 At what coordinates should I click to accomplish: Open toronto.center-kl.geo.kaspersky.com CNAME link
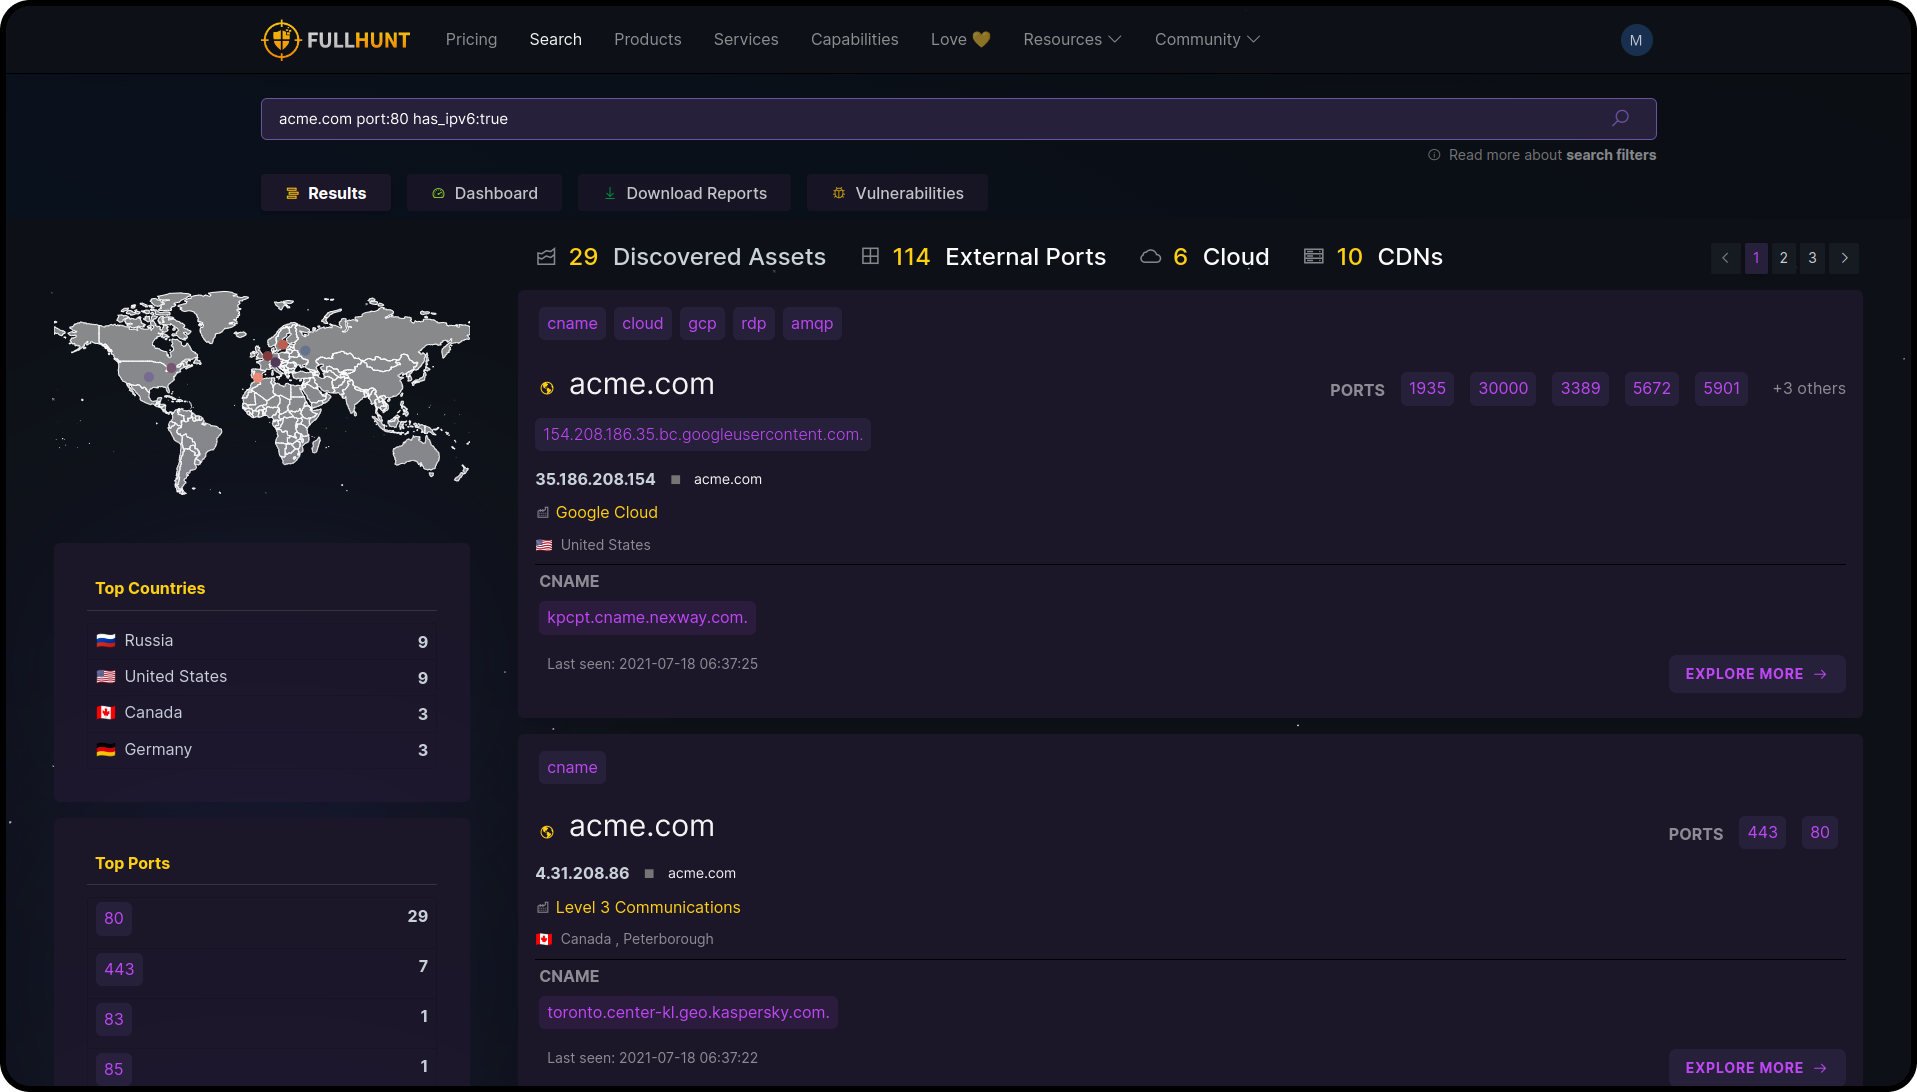(x=688, y=1013)
